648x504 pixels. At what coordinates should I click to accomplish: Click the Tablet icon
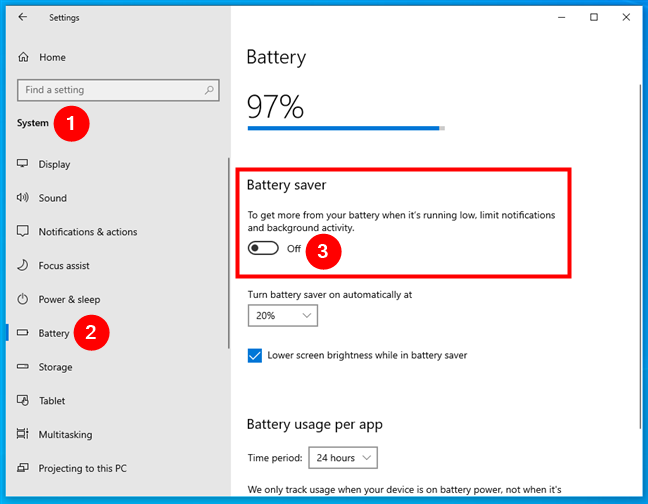point(22,400)
